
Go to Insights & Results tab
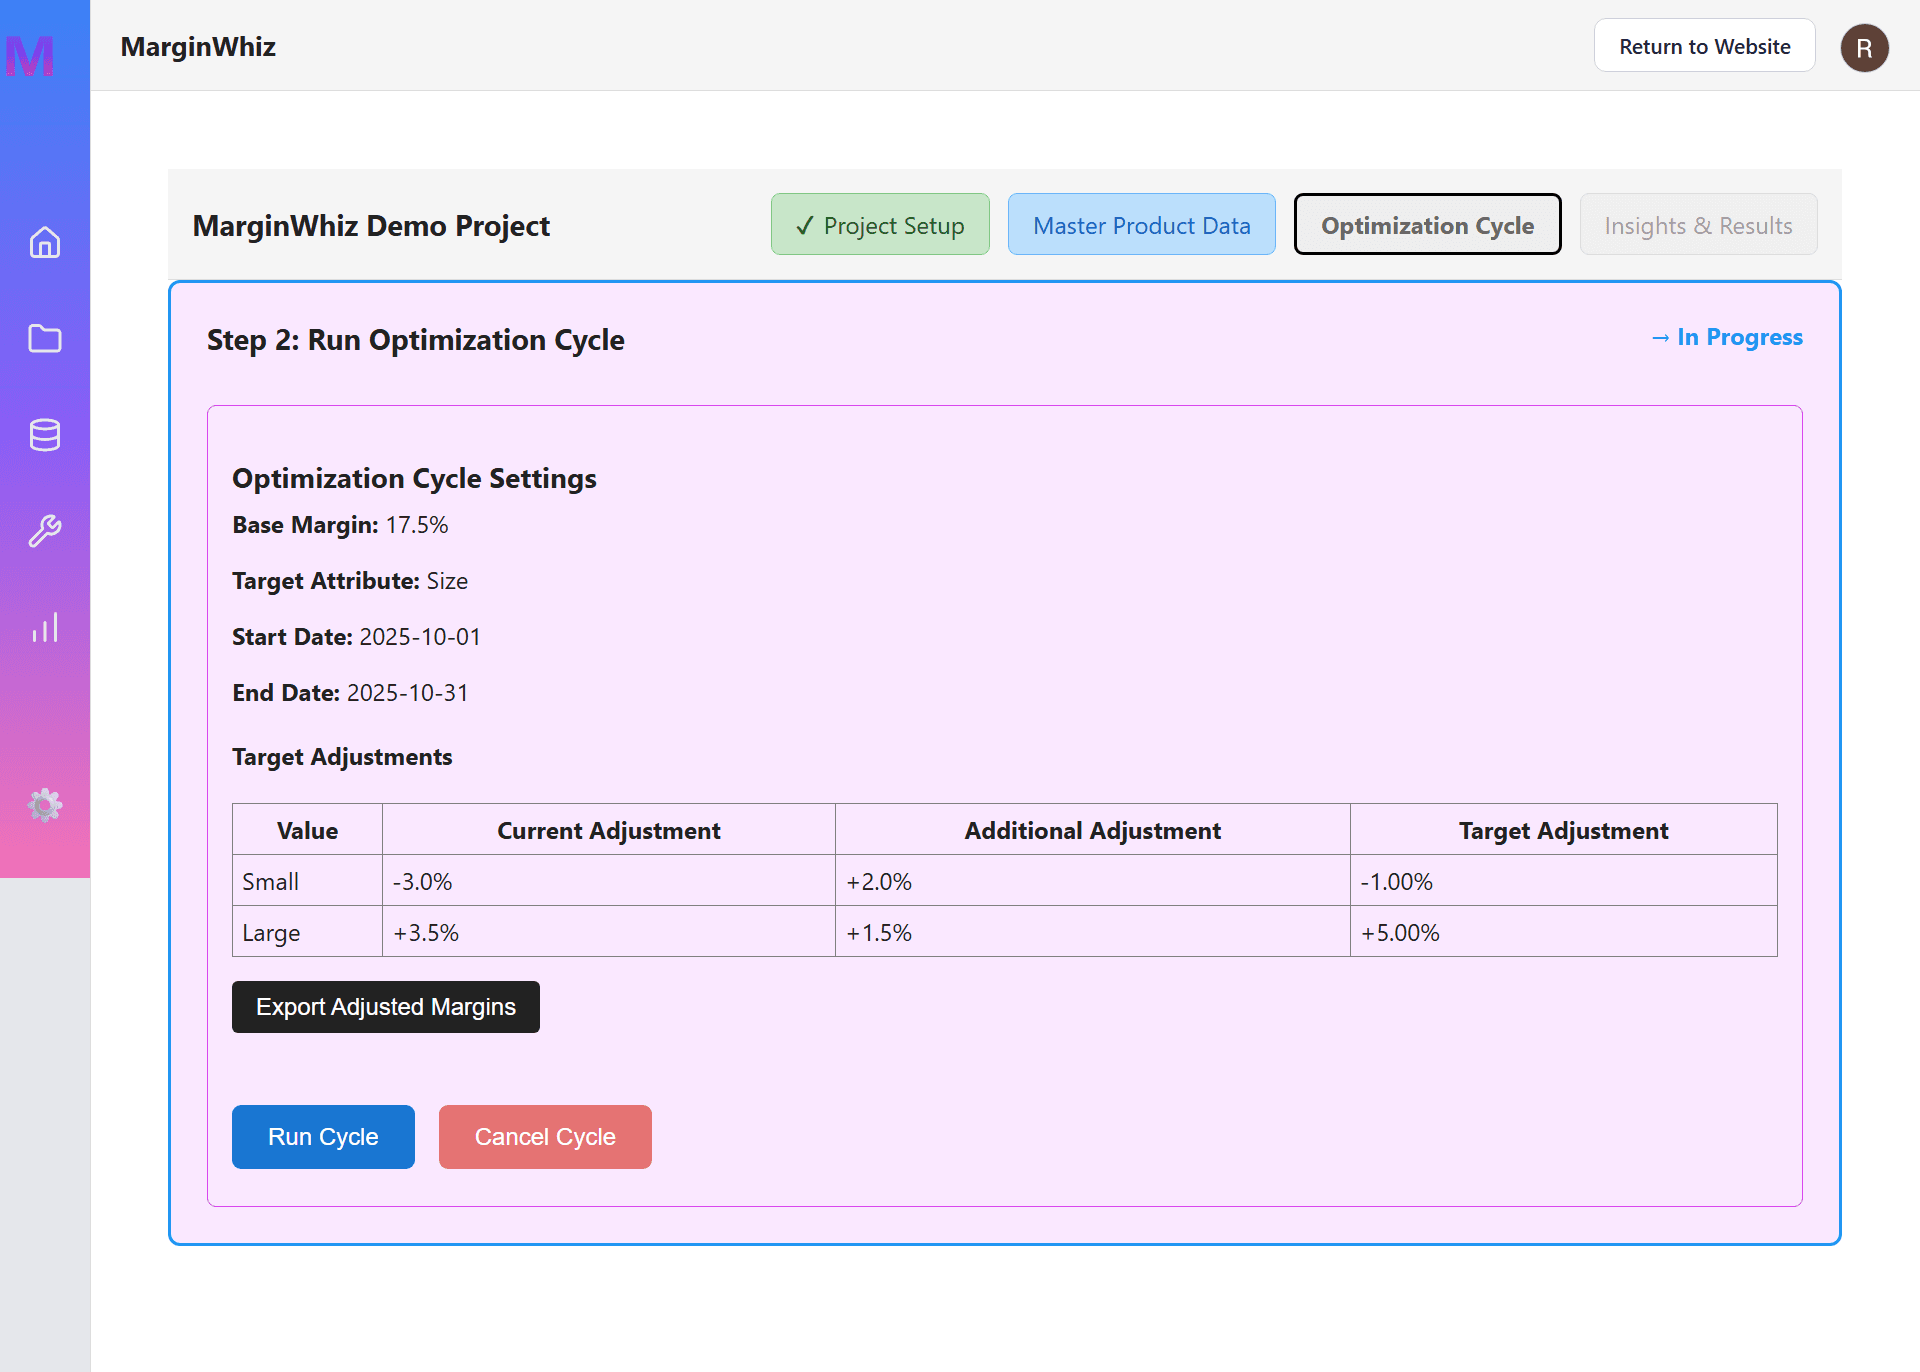pyautogui.click(x=1698, y=225)
